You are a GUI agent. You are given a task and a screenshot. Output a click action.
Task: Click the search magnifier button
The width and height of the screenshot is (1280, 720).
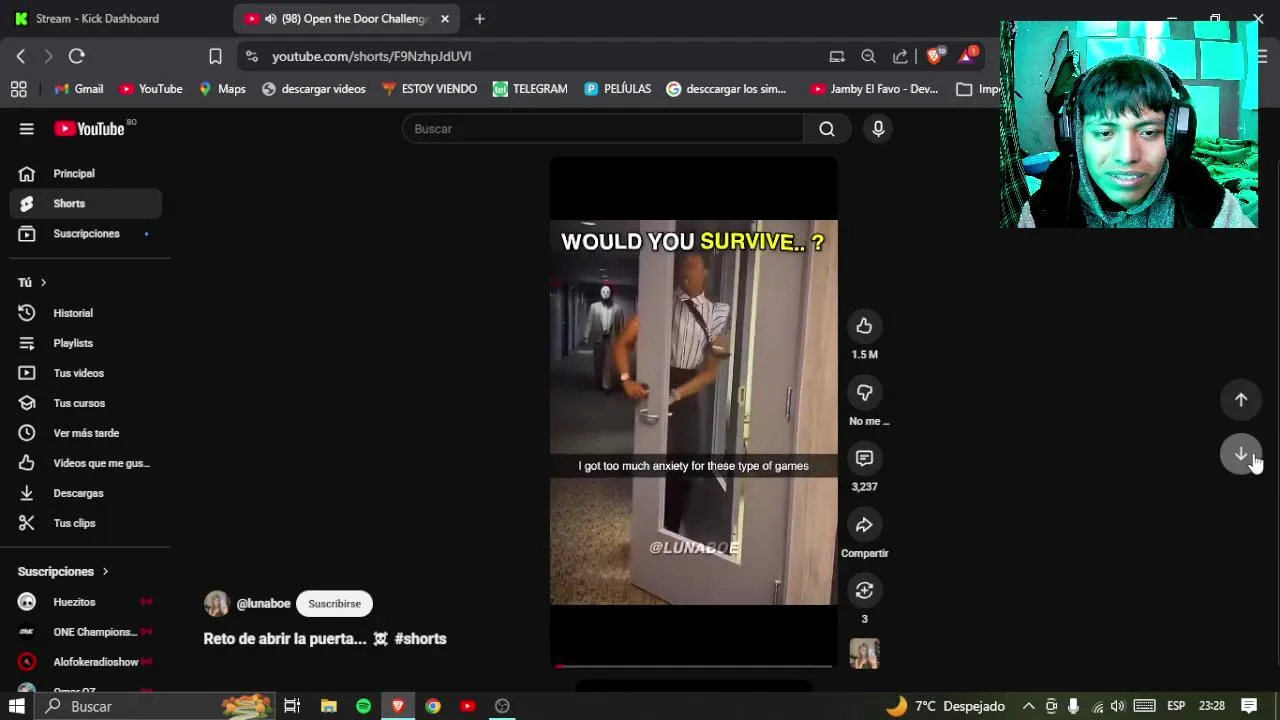coord(826,128)
